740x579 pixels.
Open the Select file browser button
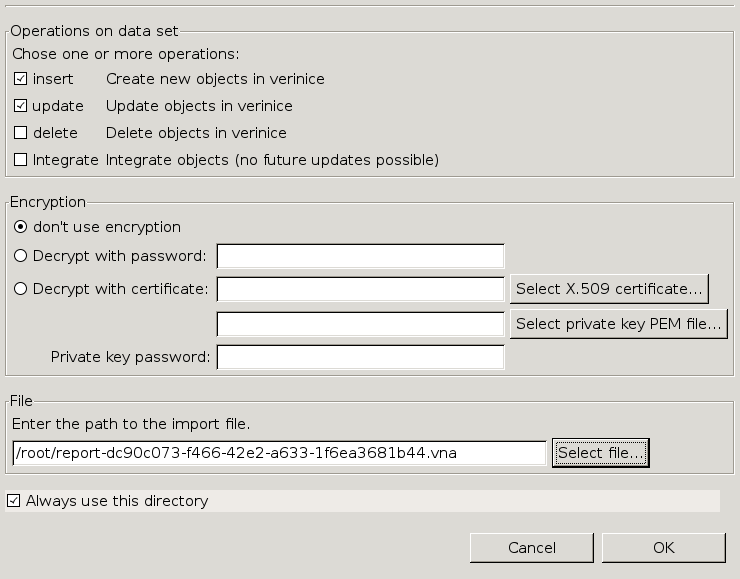click(601, 453)
